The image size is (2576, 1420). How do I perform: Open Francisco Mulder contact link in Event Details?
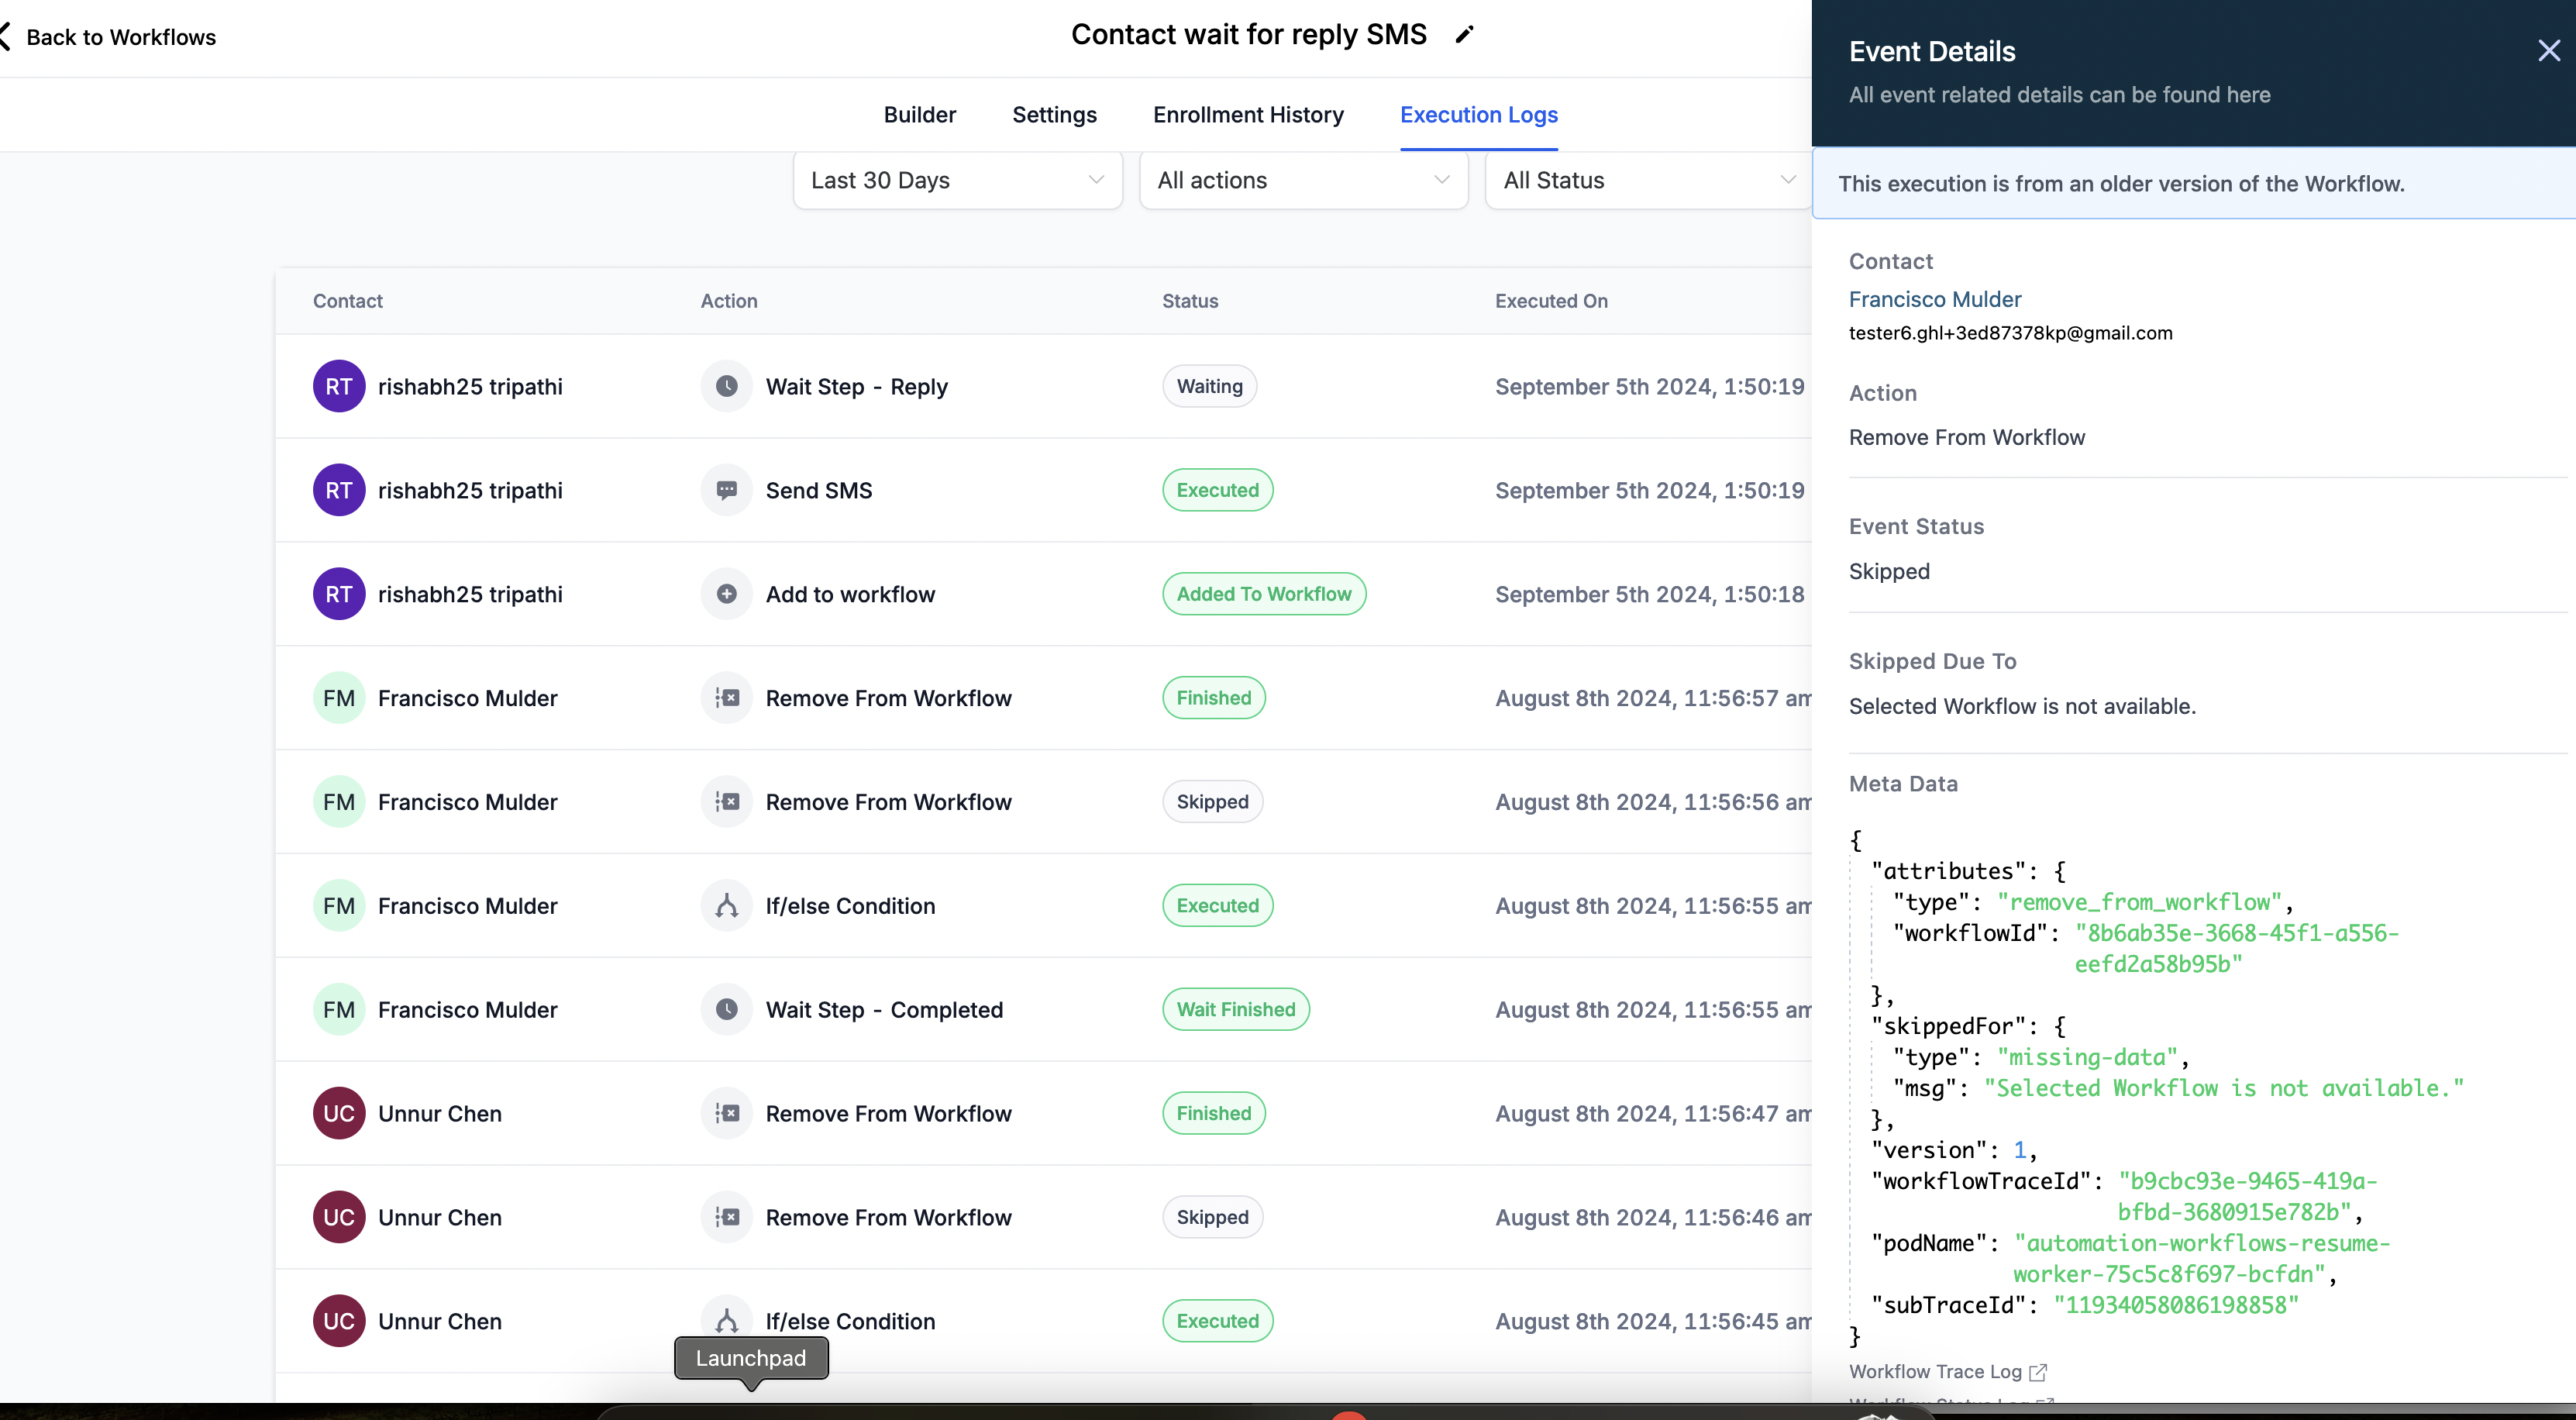point(1934,299)
